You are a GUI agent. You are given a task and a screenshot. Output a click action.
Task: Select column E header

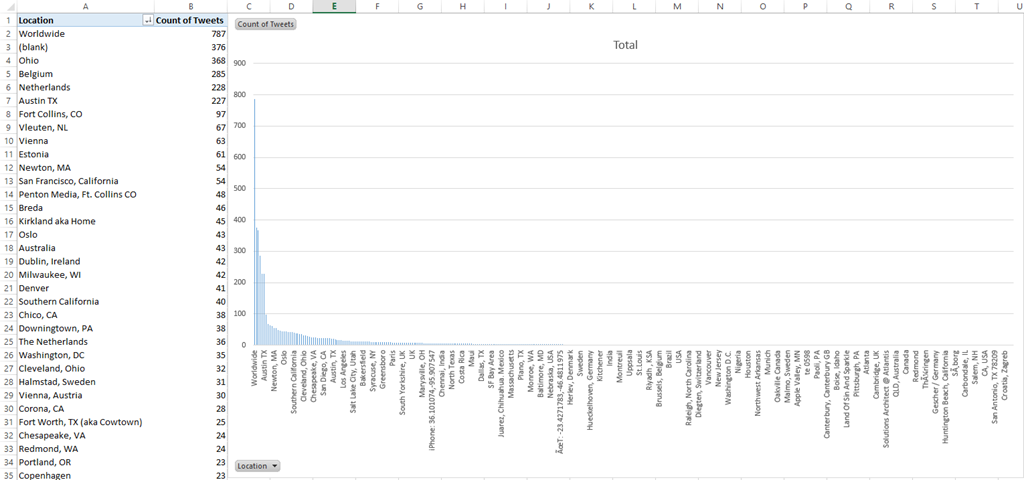click(x=333, y=7)
